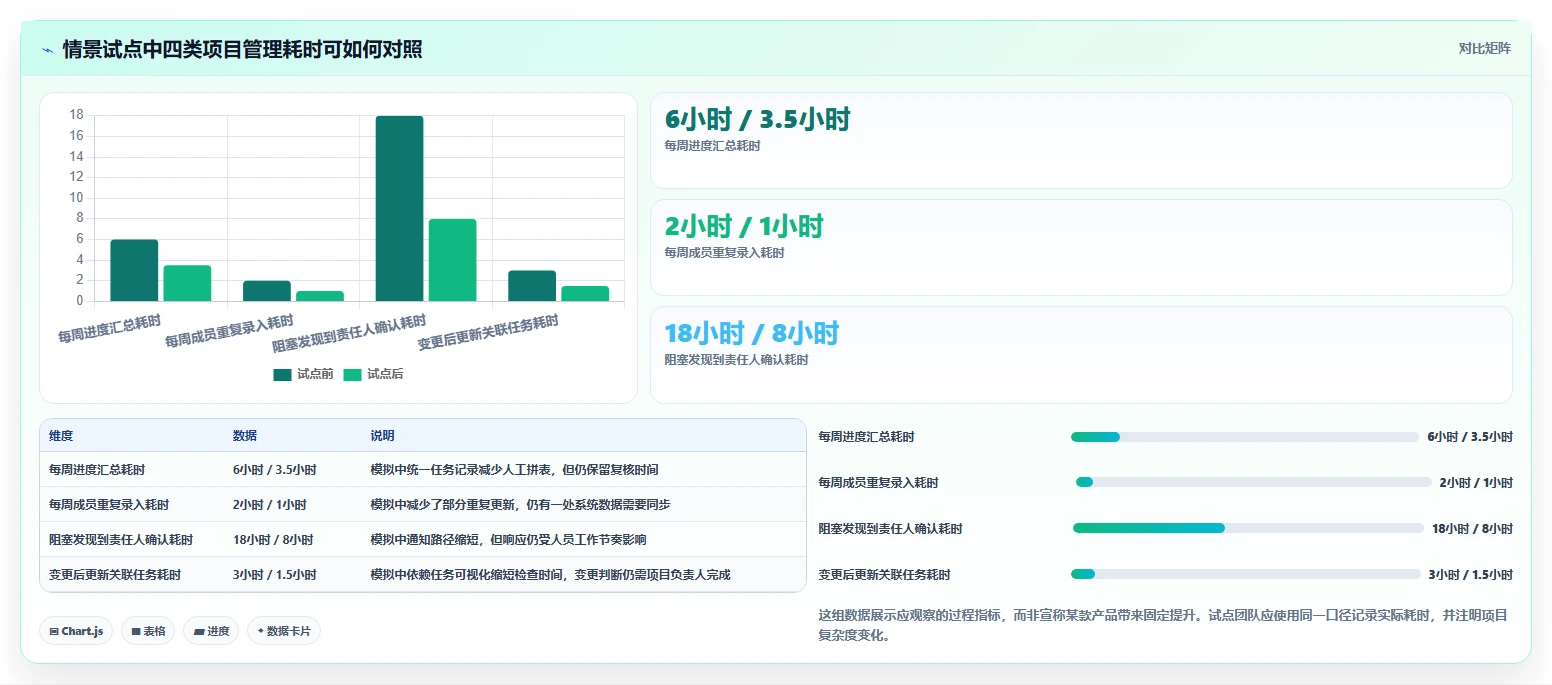Click the tallest dark bar for 阻塞发现到责任人确认耗时

(x=400, y=208)
